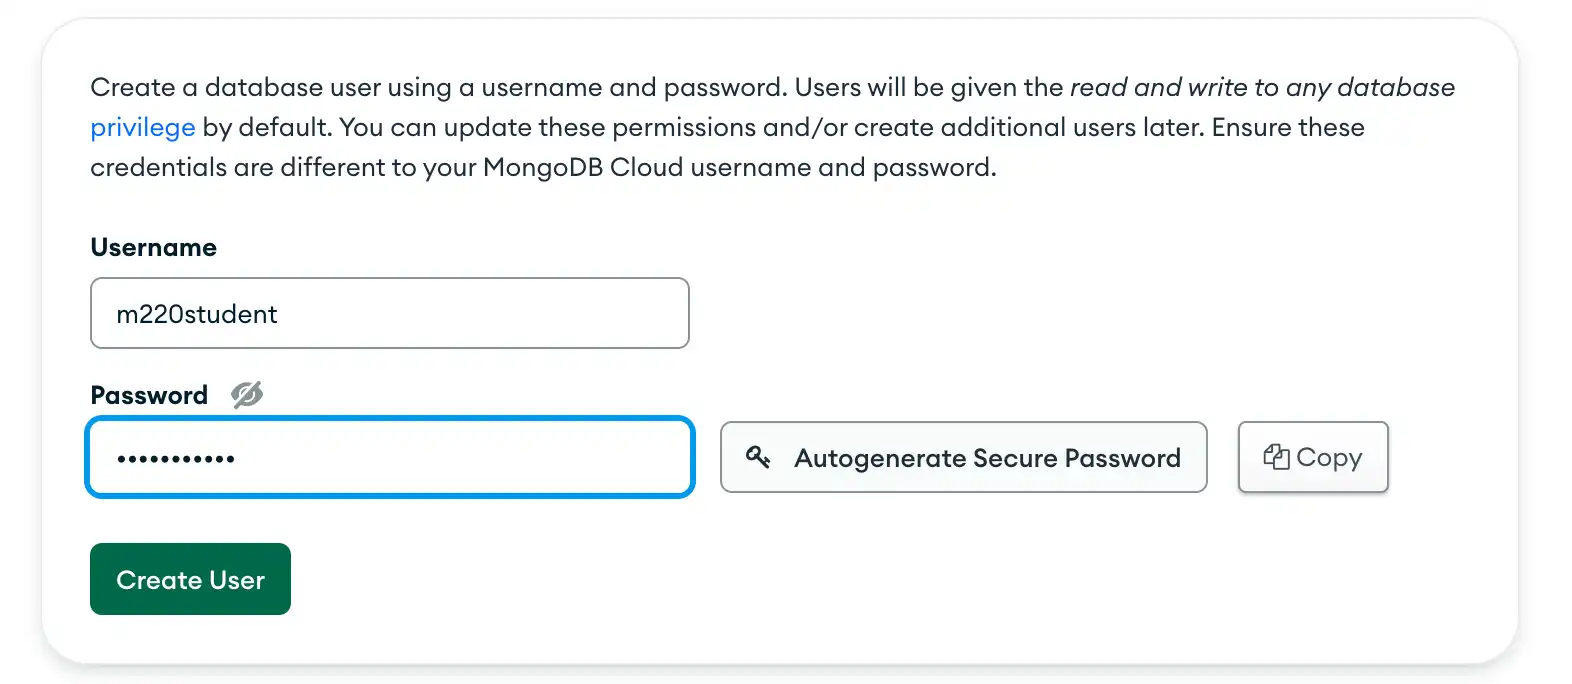This screenshot has width=1572, height=684.
Task: Click the masked password dots
Action: (176, 459)
